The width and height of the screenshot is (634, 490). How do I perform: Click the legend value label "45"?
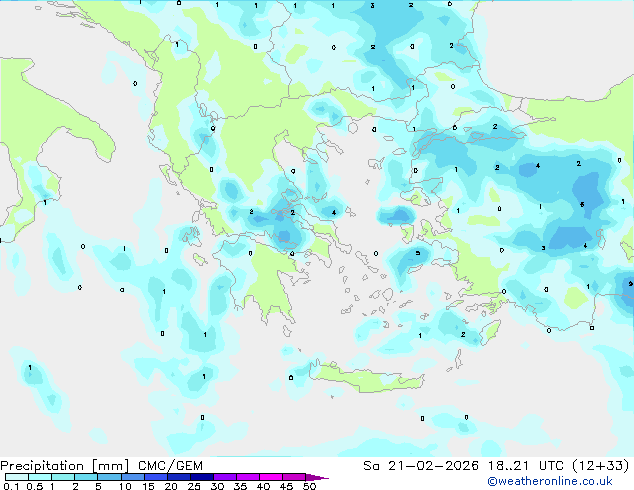pyautogui.click(x=286, y=486)
